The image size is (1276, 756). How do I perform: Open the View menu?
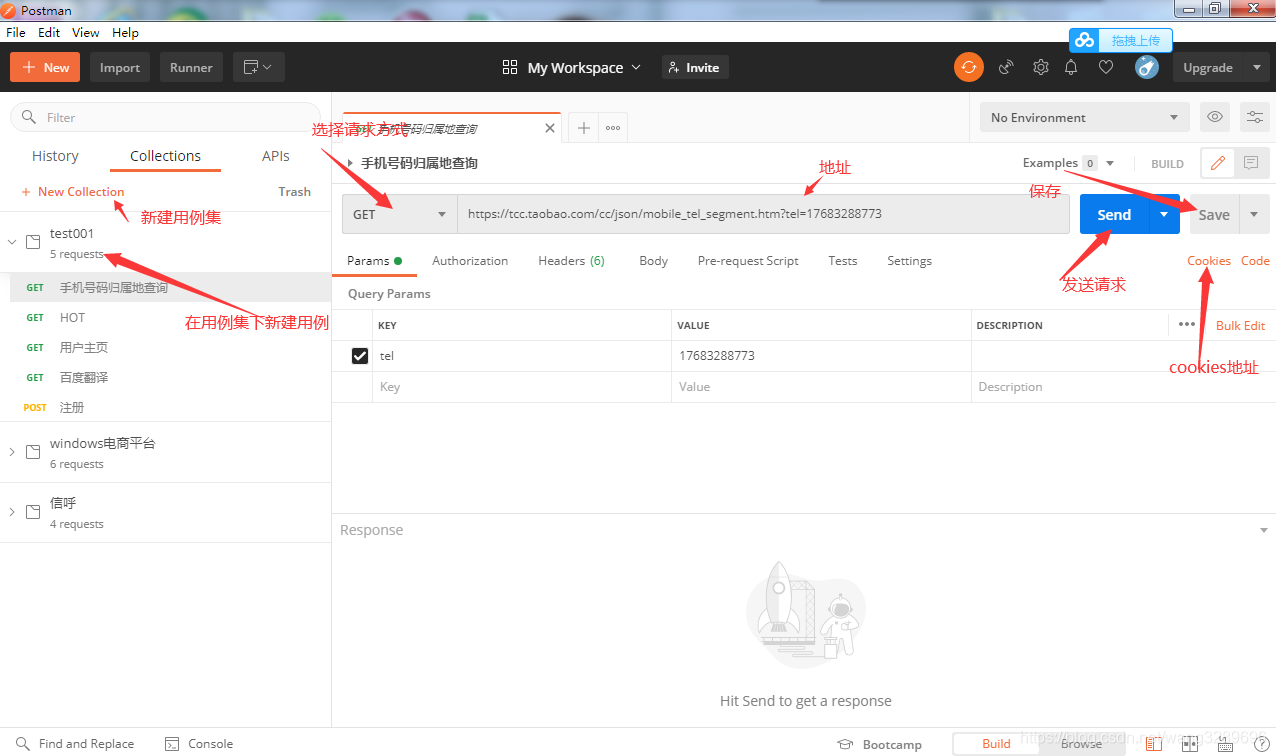[x=86, y=32]
